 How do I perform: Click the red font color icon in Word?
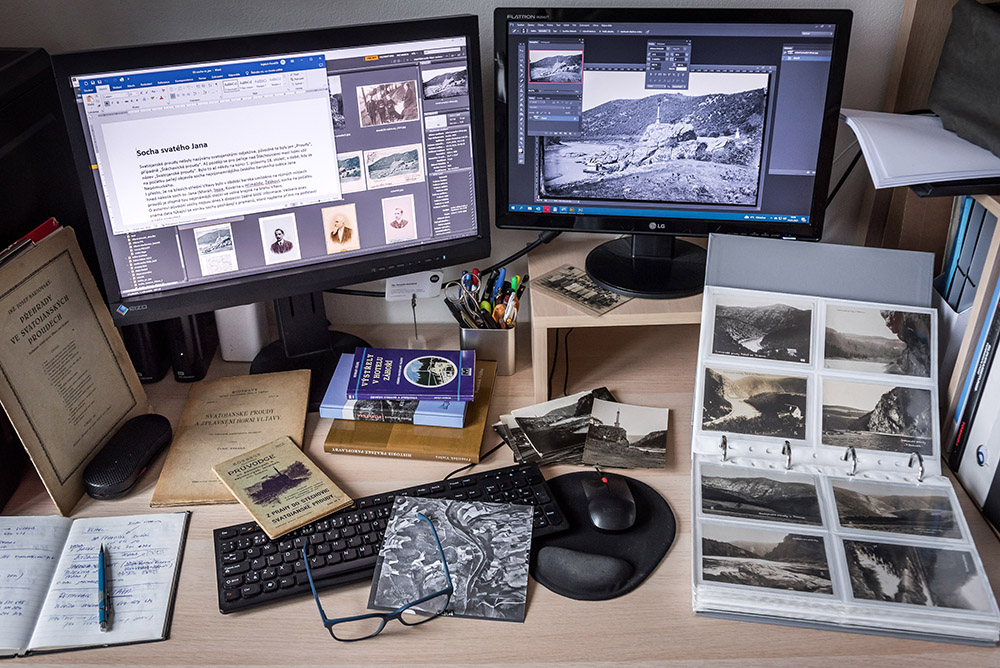tap(161, 99)
